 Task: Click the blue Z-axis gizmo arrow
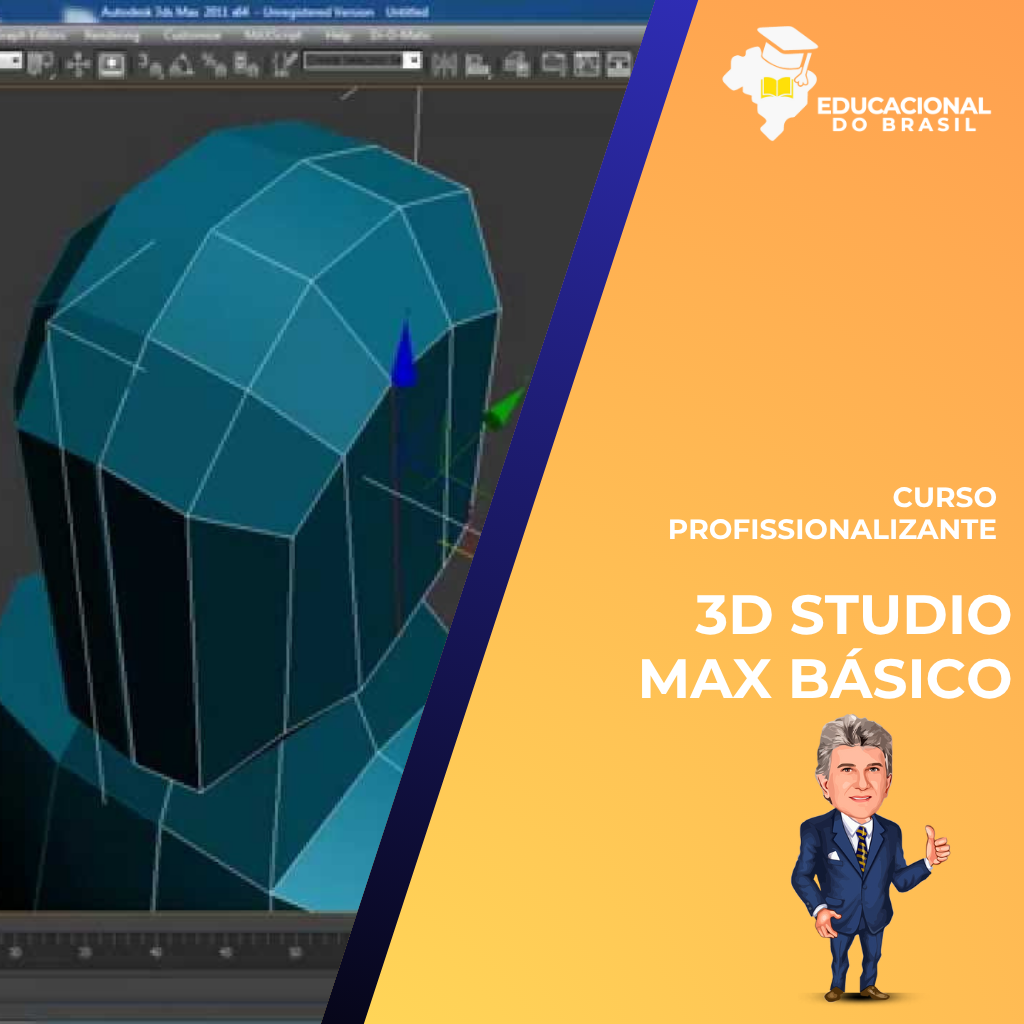click(403, 355)
